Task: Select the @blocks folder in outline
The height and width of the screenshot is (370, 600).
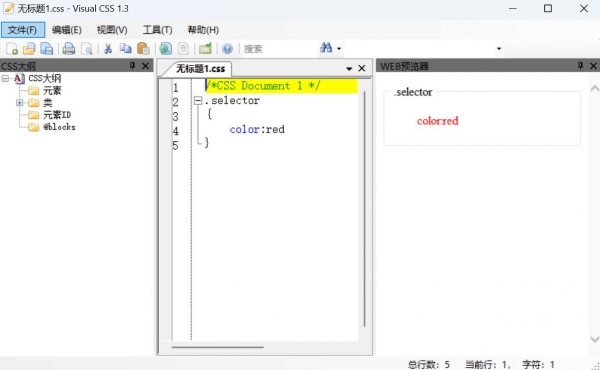Action: point(59,127)
